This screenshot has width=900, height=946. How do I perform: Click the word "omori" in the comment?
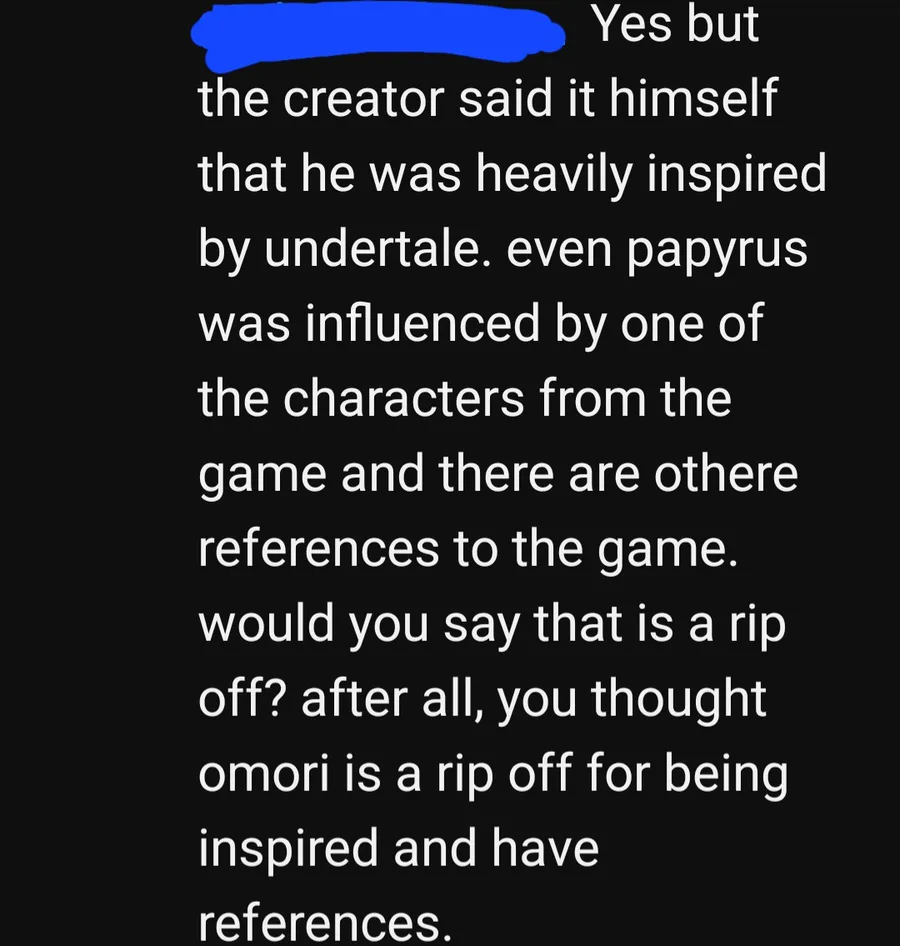[264, 773]
